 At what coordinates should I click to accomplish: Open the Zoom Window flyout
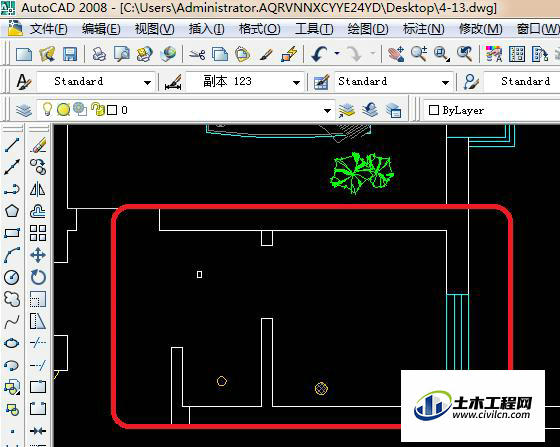click(x=442, y=55)
